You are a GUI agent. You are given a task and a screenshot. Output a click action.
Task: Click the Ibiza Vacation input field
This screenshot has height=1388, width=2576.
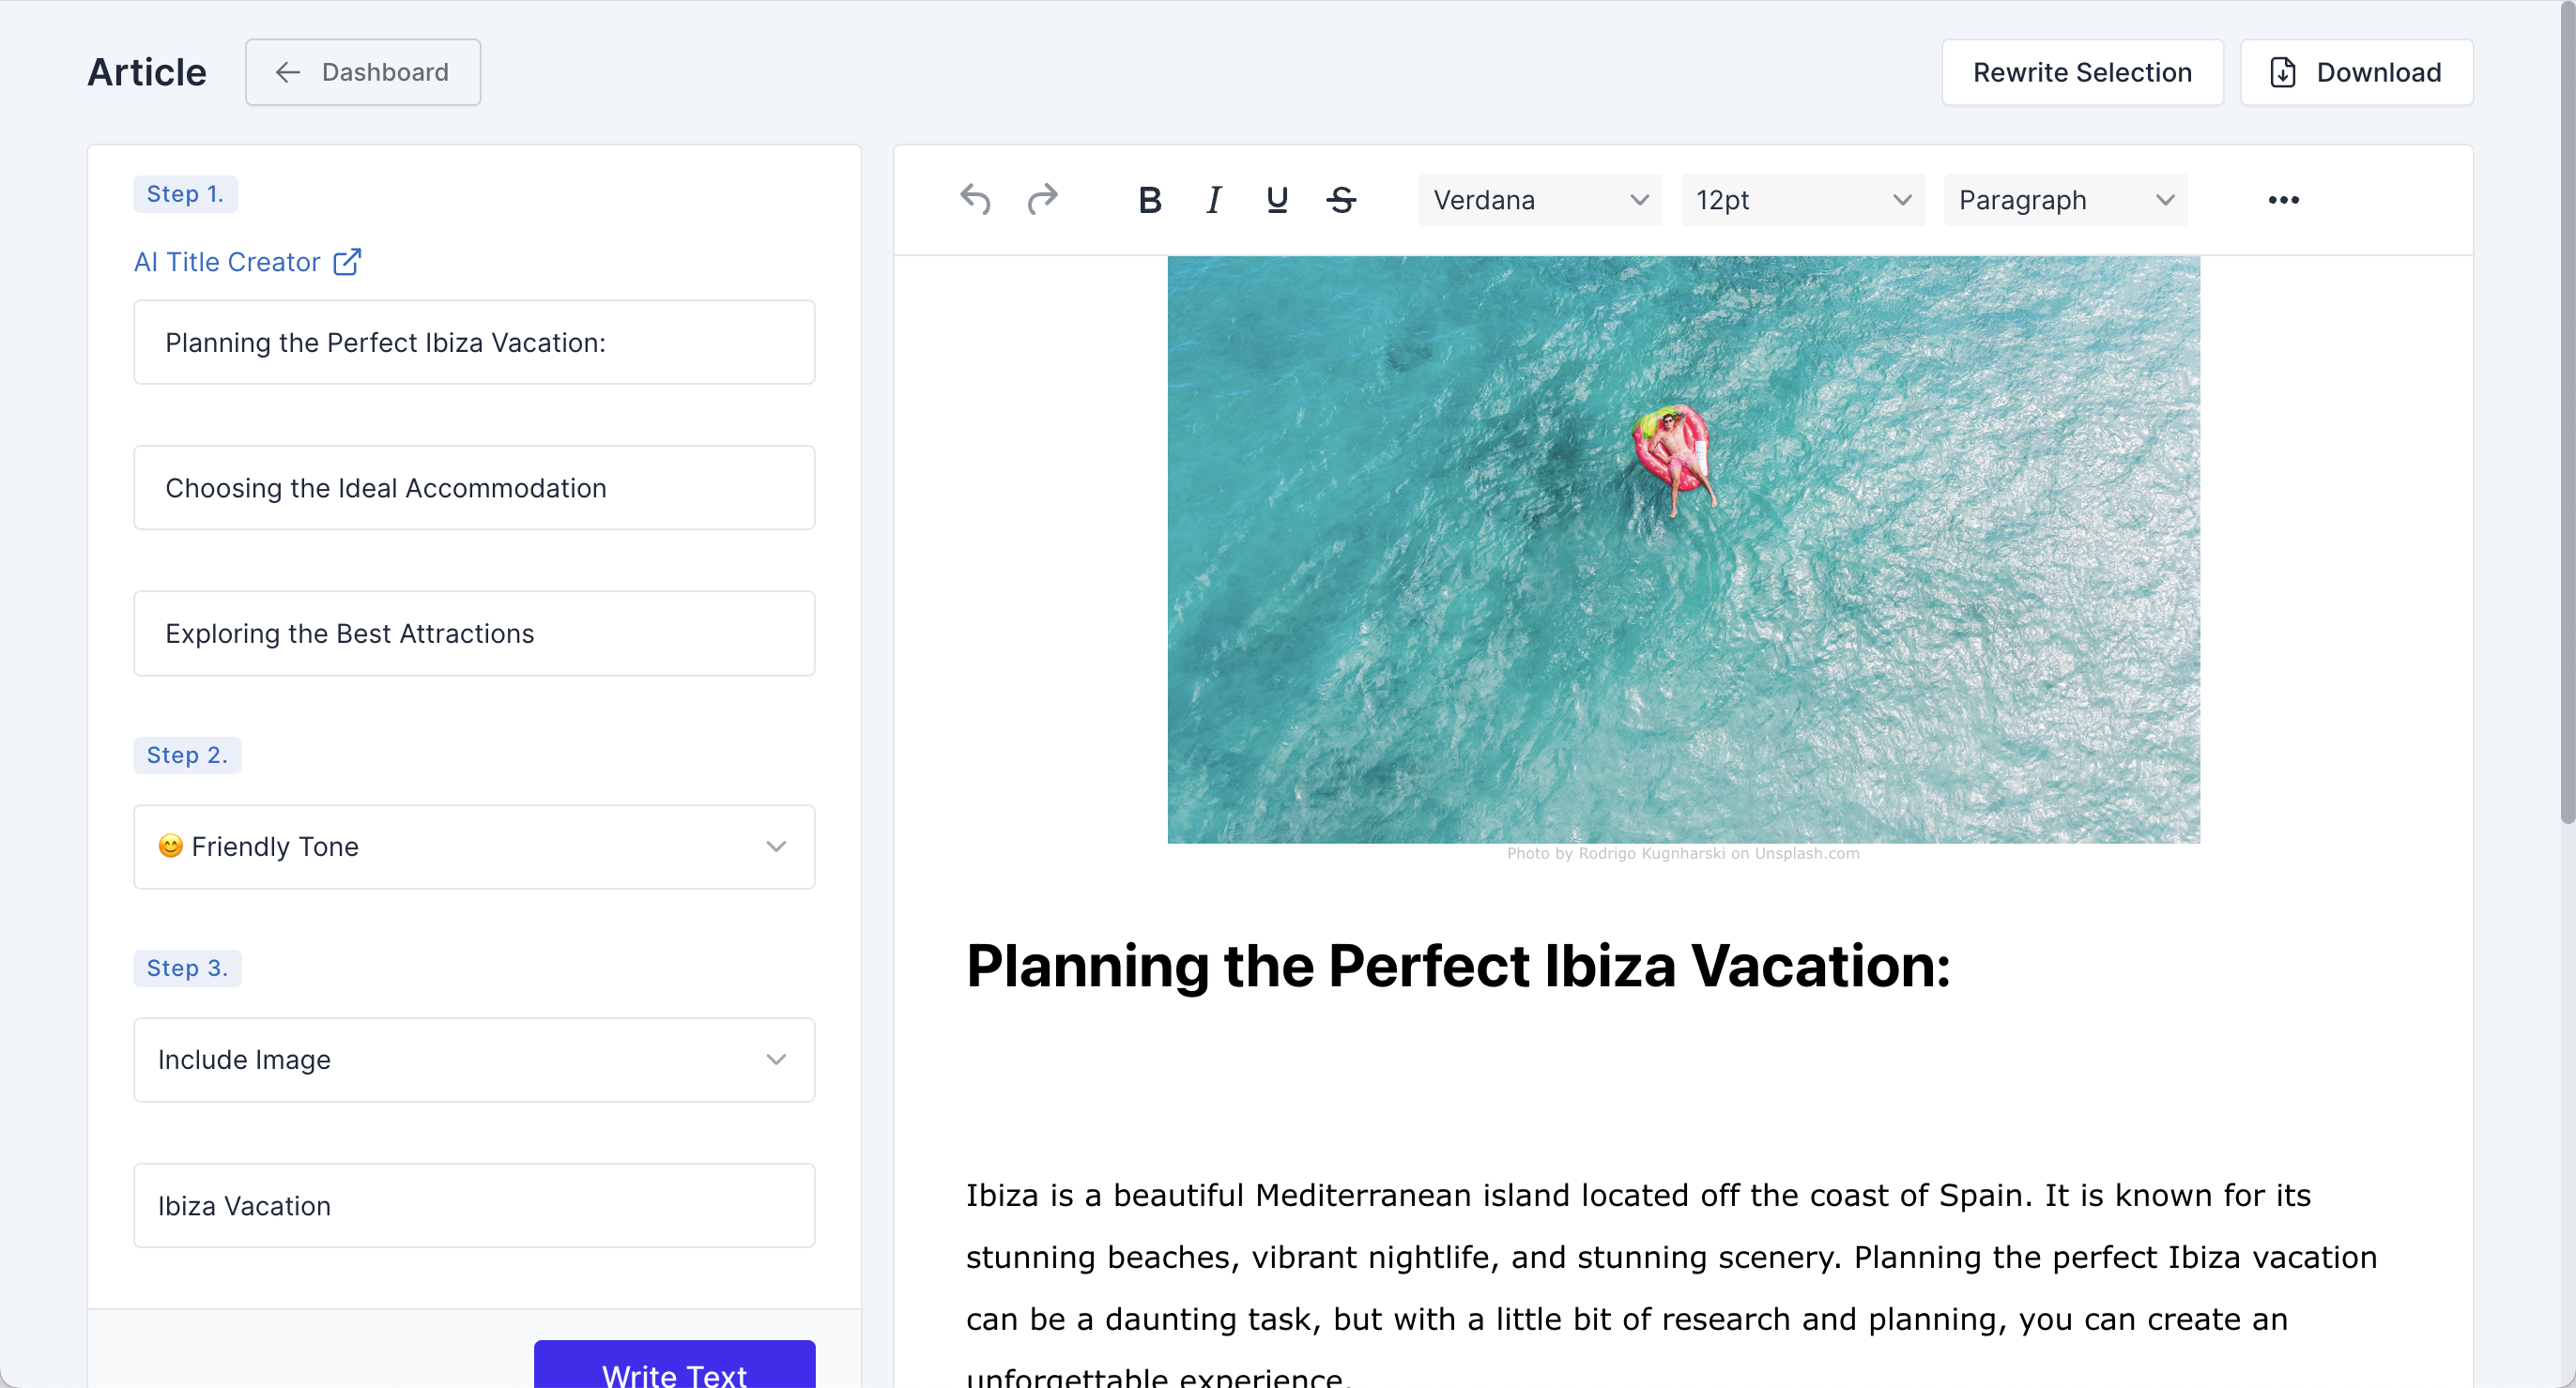coord(475,1207)
